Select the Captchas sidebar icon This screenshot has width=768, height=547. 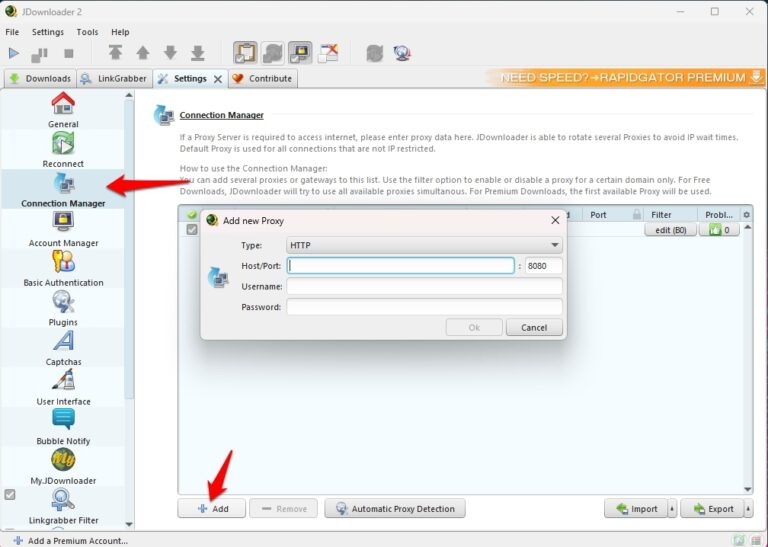63,341
